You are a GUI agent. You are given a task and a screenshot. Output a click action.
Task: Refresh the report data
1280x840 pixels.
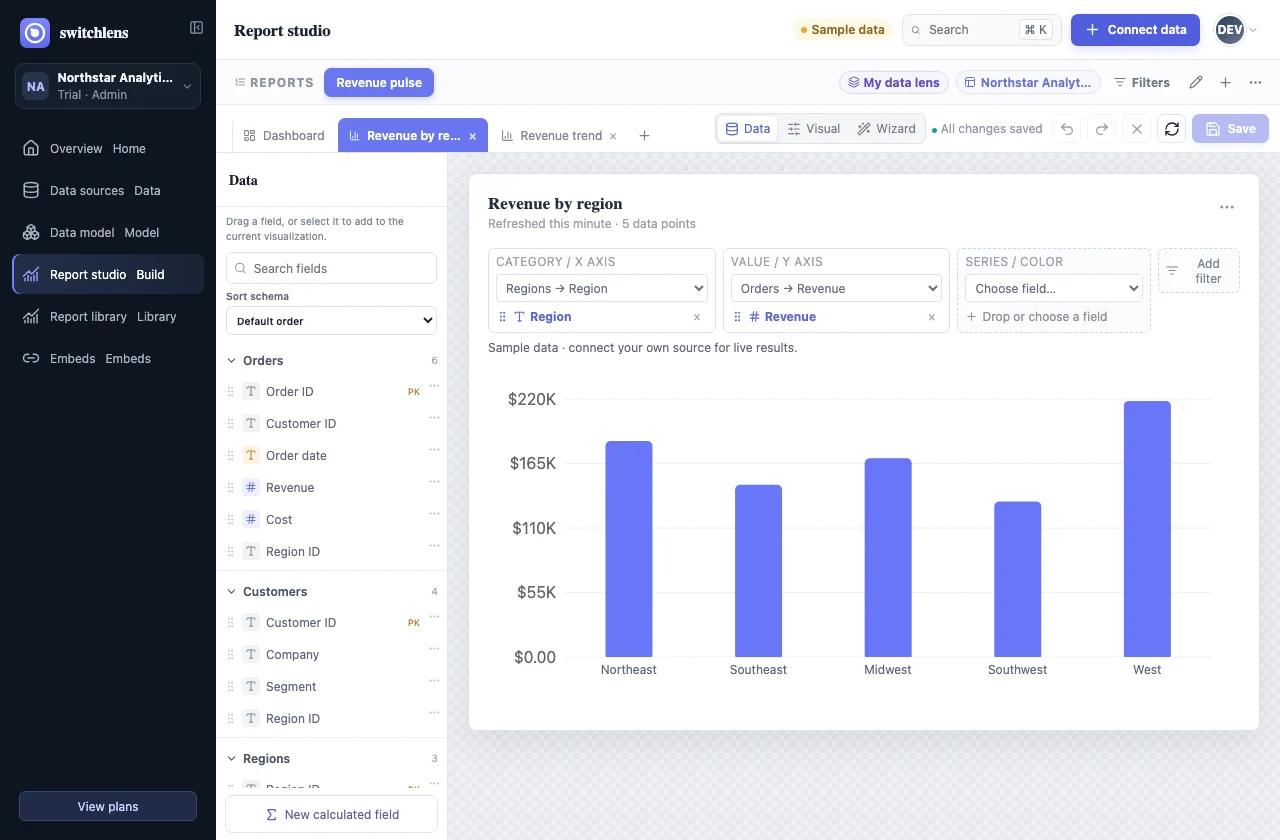point(1172,129)
